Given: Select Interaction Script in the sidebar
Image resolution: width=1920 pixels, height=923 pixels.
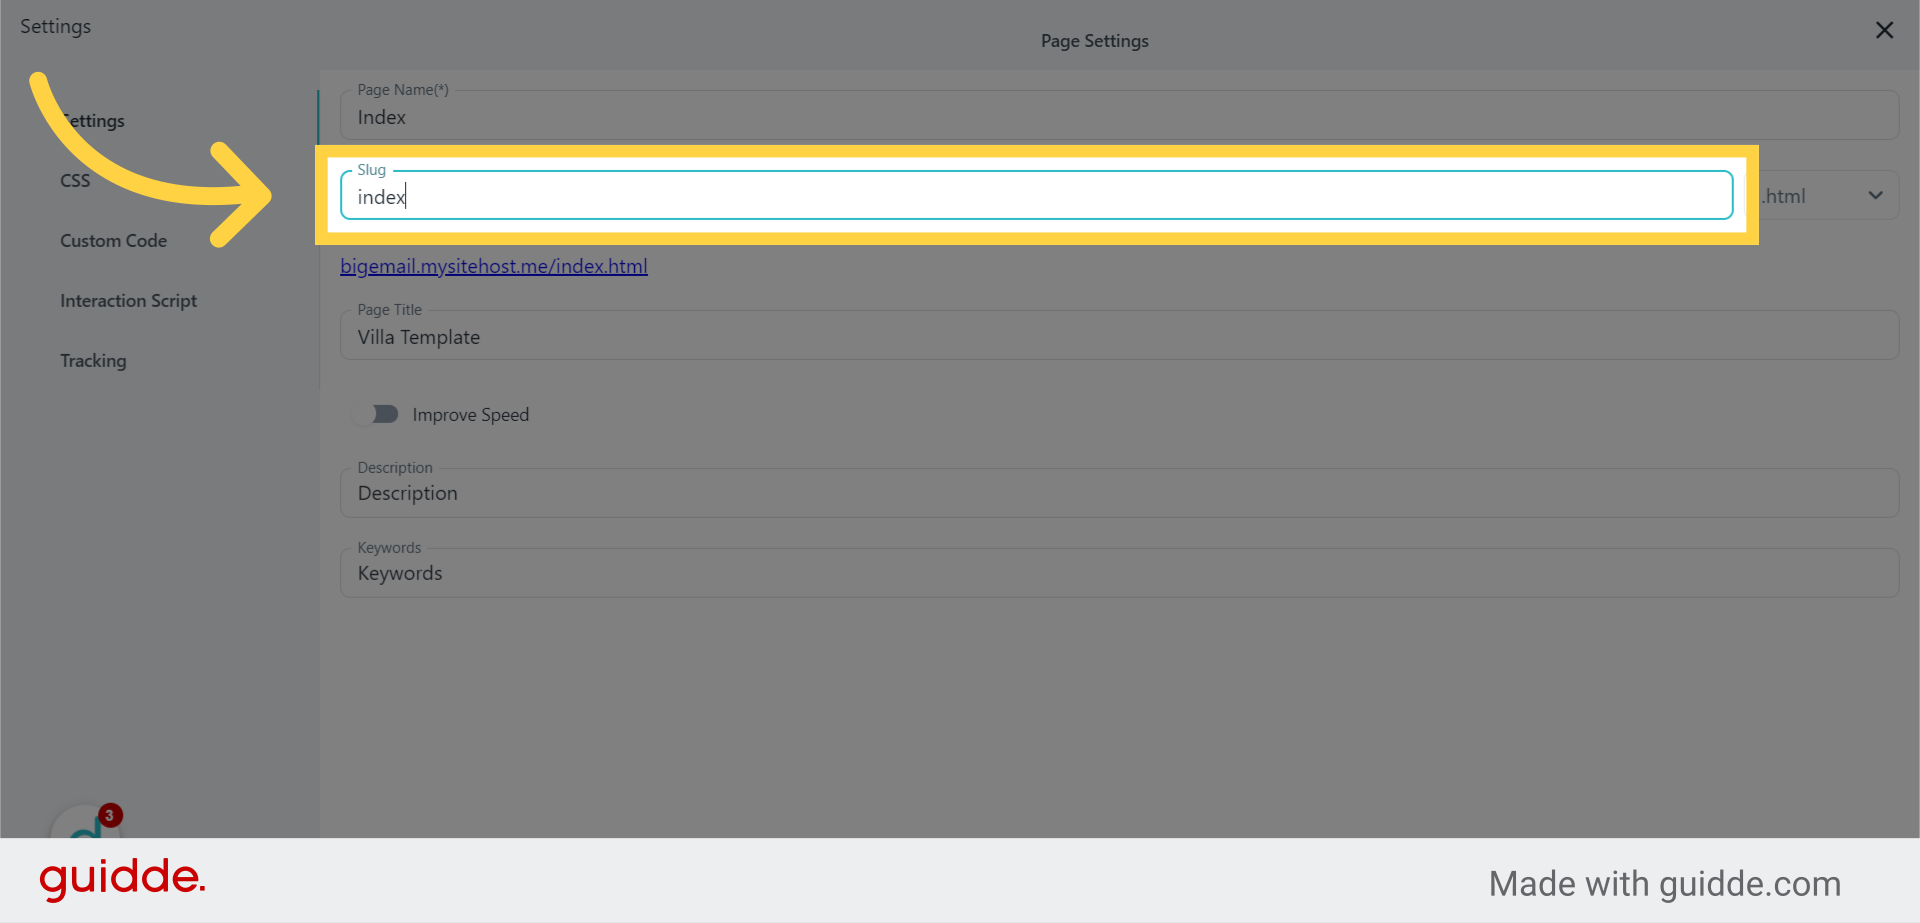Looking at the screenshot, I should [128, 301].
